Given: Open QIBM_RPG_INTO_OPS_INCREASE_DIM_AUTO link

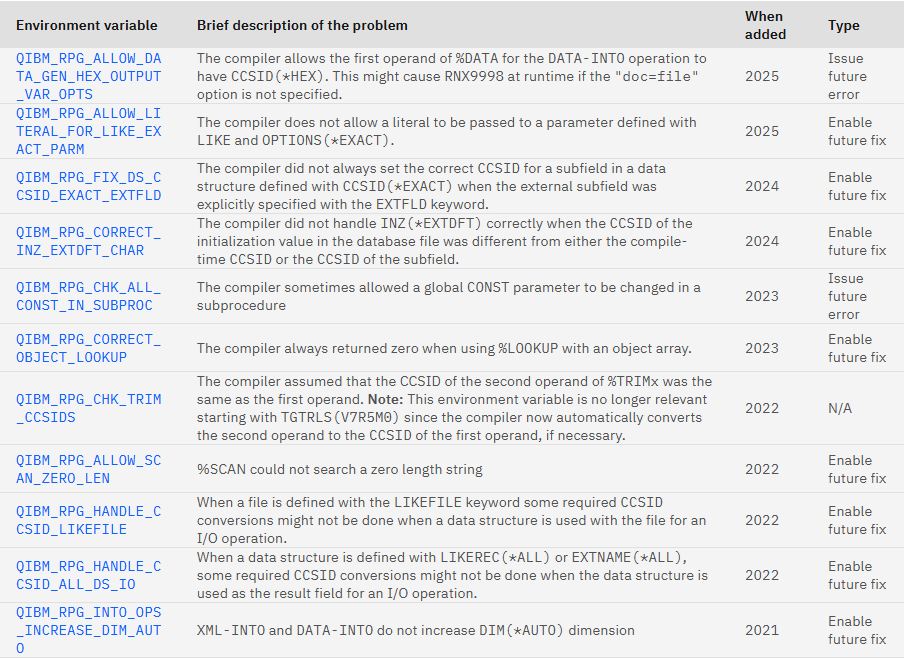Looking at the screenshot, I should [x=88, y=630].
